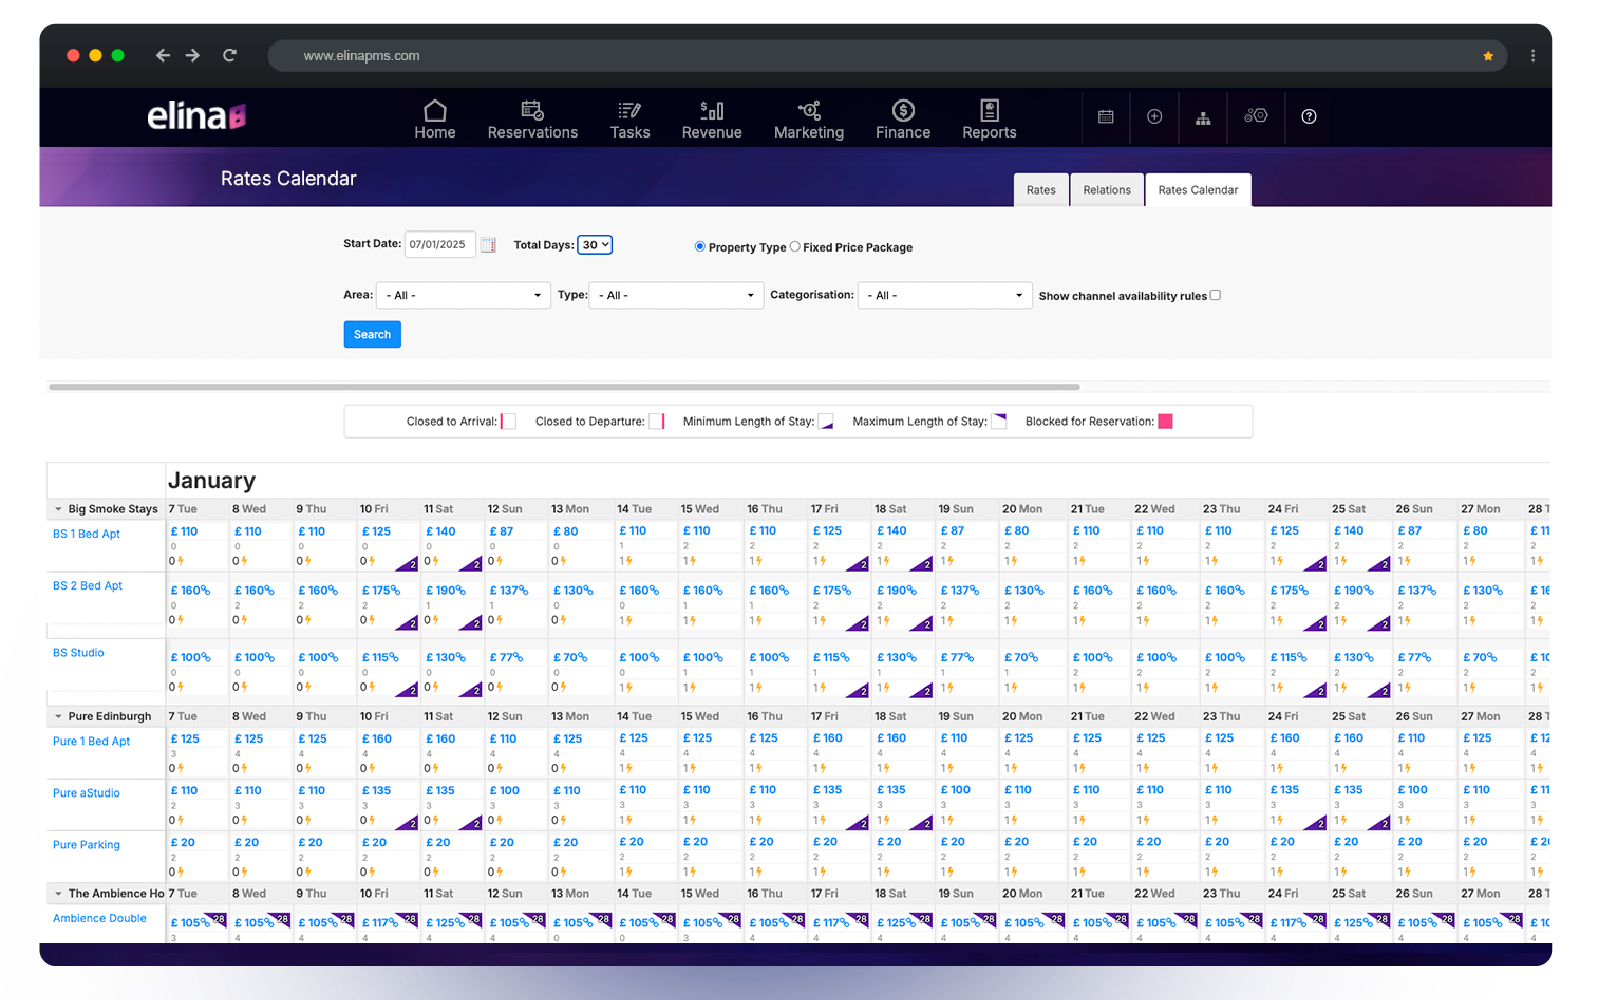Select the Fixed Price Package radio button
The height and width of the screenshot is (1000, 1600).
click(795, 247)
